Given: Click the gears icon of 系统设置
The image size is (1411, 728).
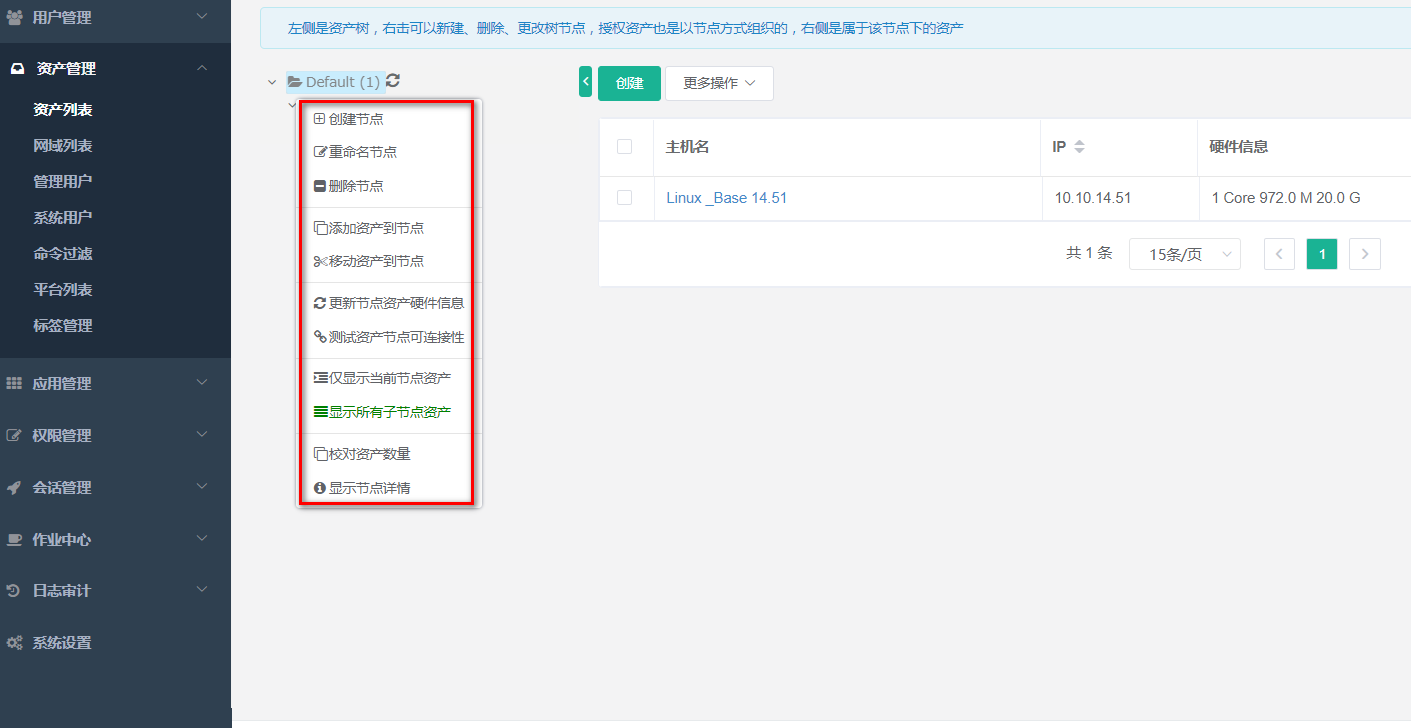Looking at the screenshot, I should 14,643.
